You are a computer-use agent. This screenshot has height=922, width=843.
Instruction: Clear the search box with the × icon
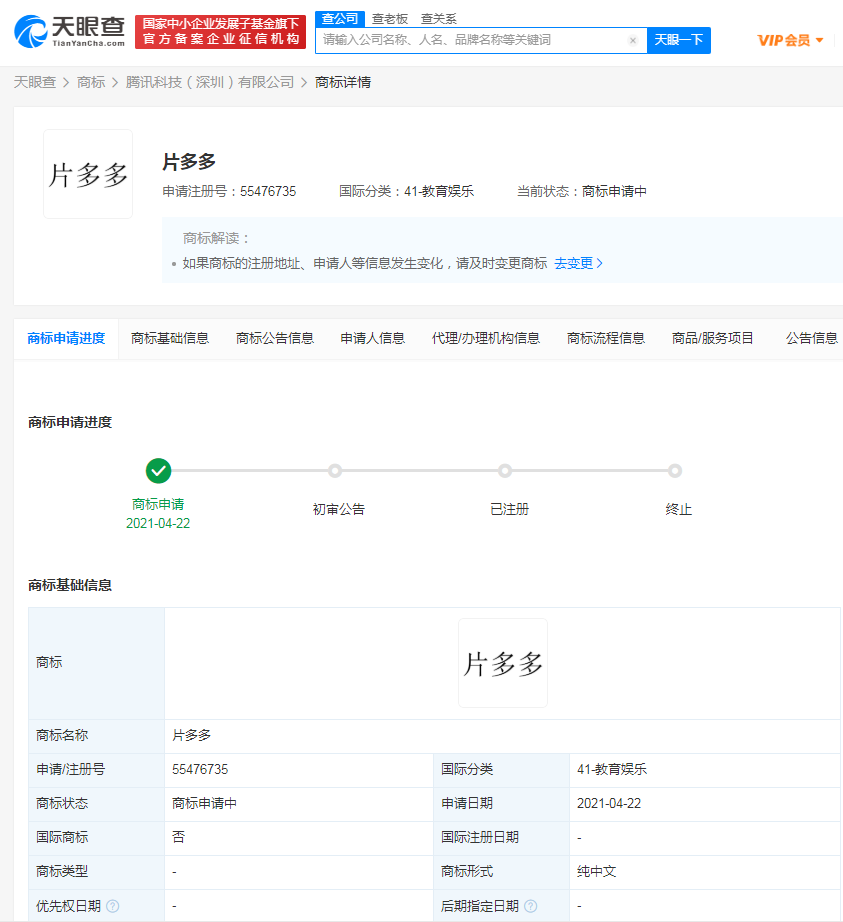pos(632,40)
